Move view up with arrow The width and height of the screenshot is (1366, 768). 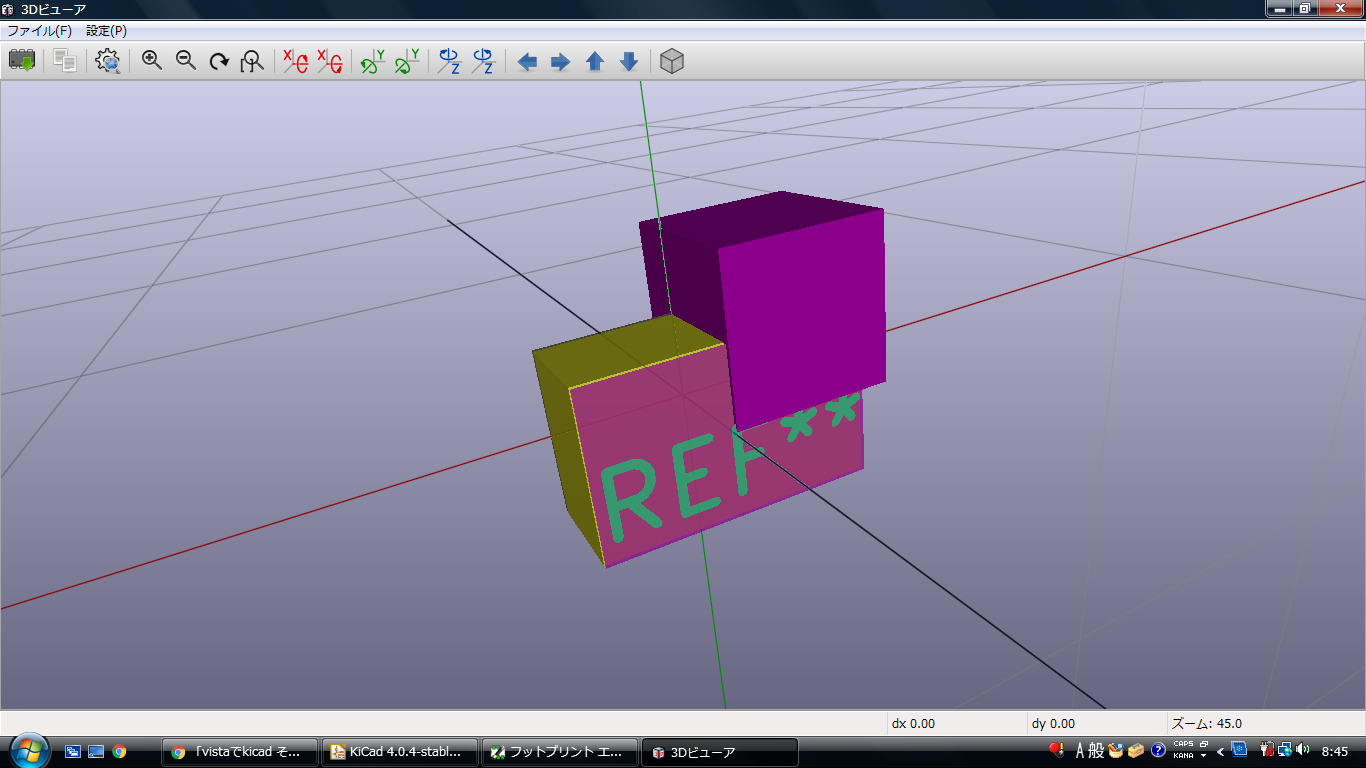coord(595,62)
